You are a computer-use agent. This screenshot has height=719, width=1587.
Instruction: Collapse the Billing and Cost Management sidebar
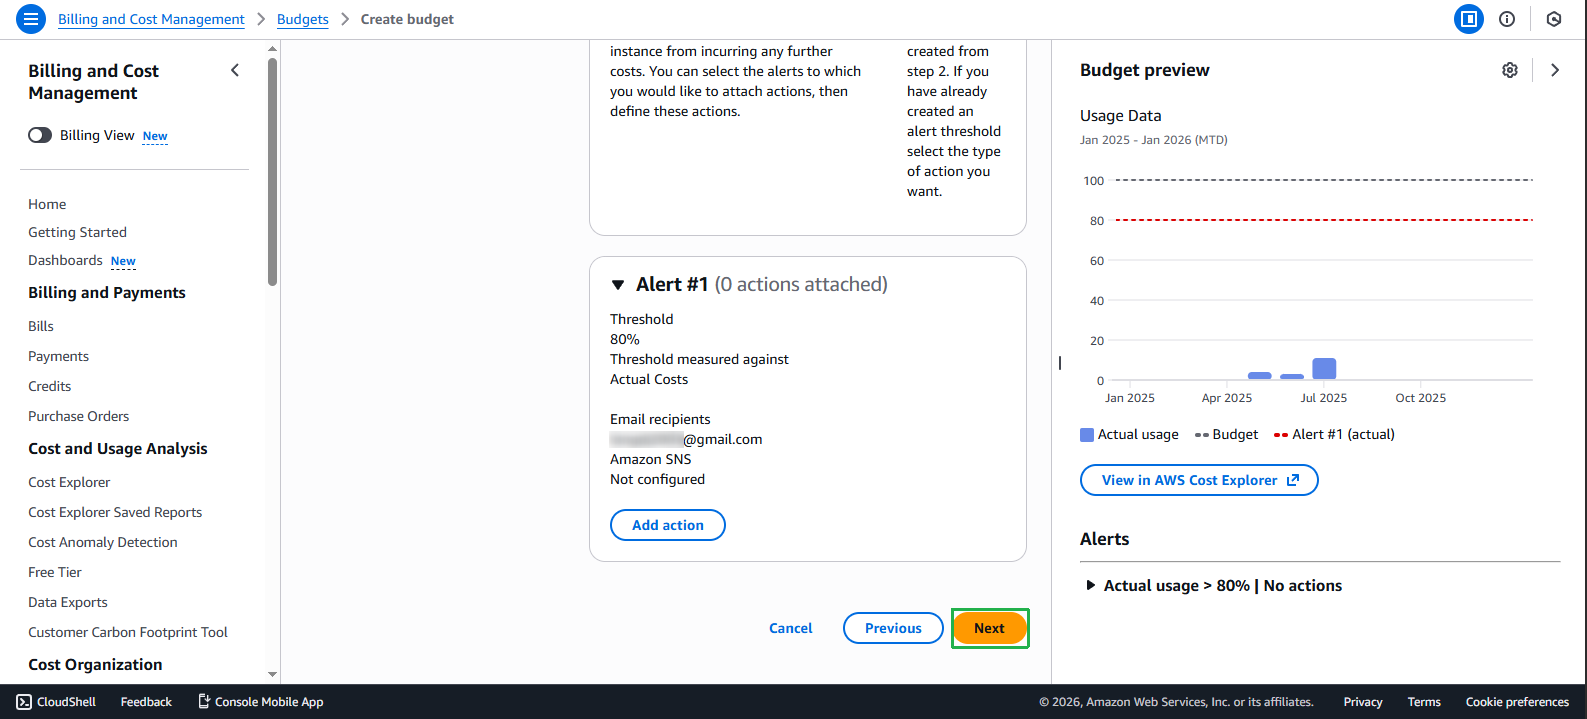click(235, 70)
